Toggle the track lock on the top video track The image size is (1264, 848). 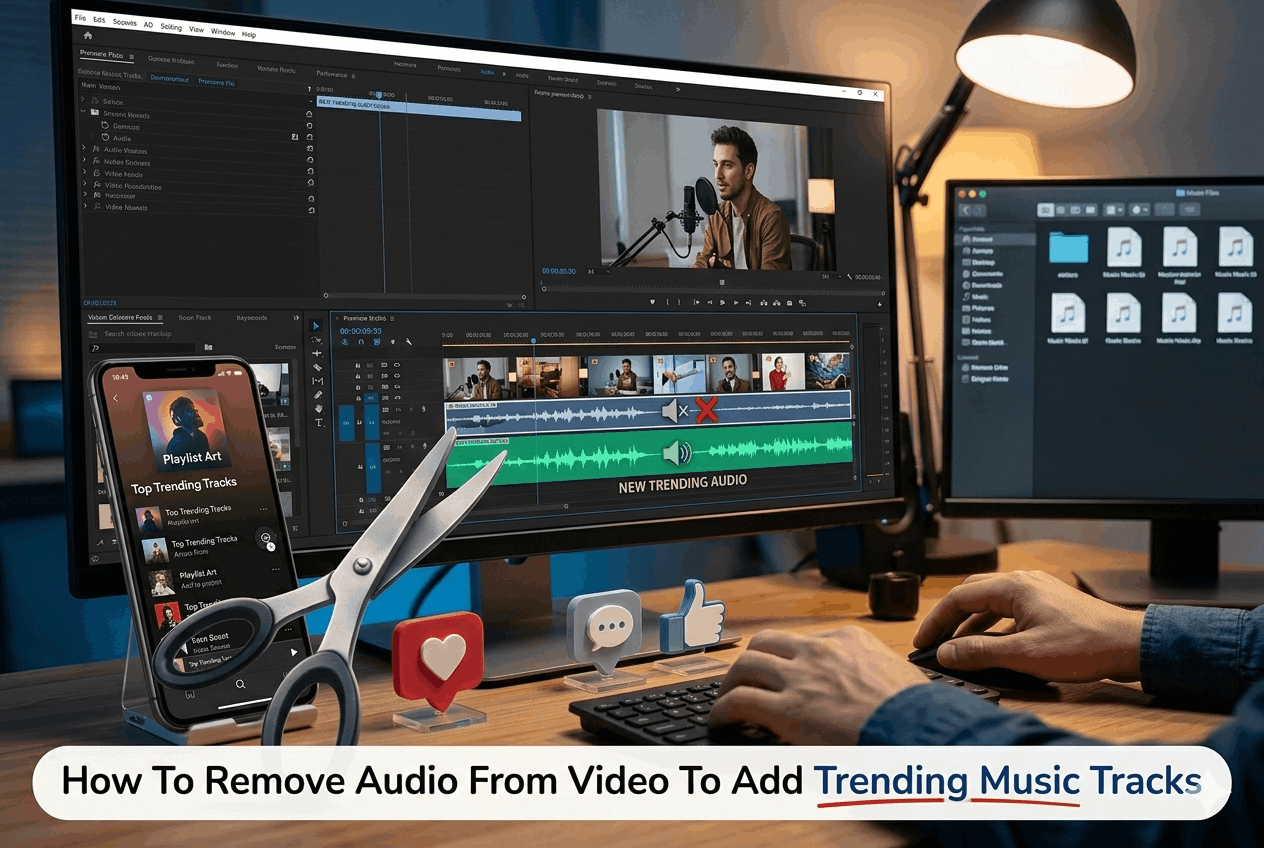[x=358, y=365]
